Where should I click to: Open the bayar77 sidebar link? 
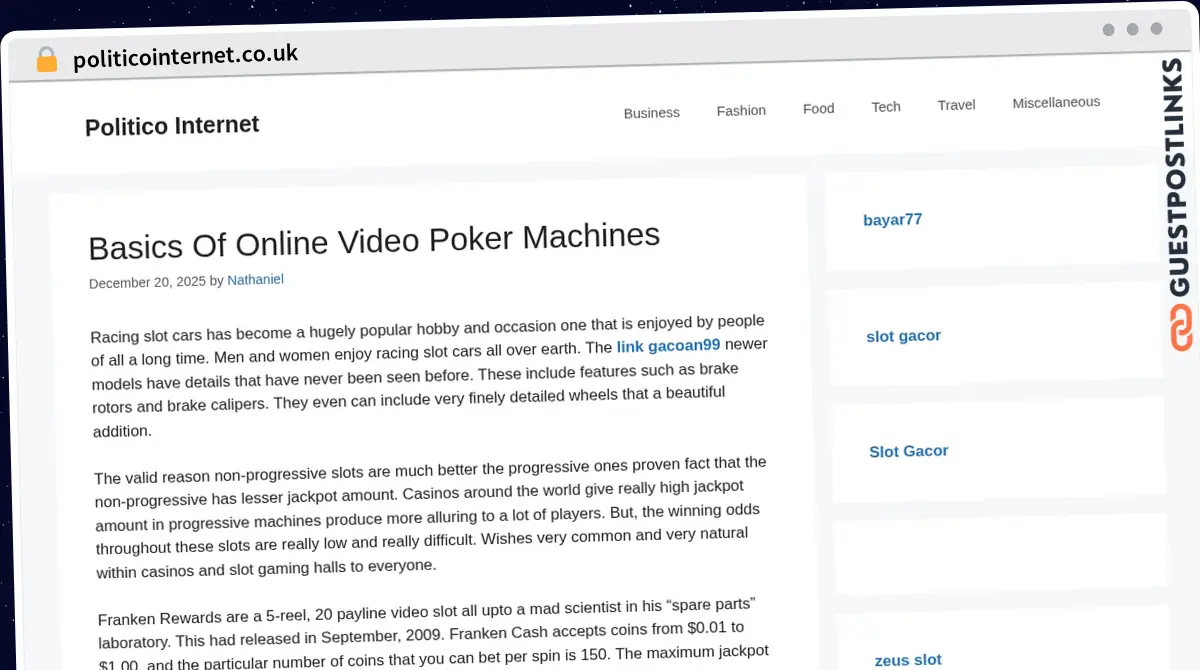coord(892,220)
